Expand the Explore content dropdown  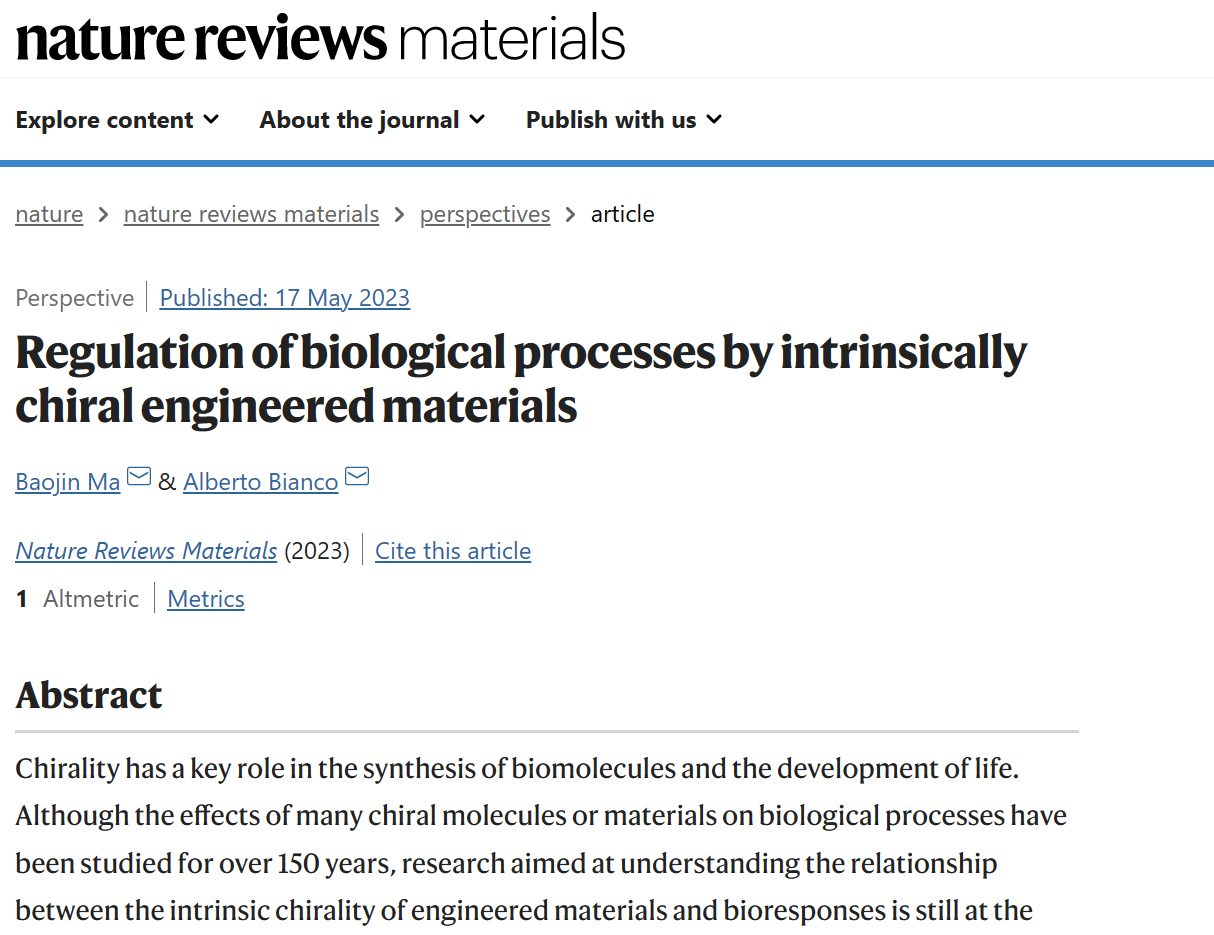tap(117, 120)
